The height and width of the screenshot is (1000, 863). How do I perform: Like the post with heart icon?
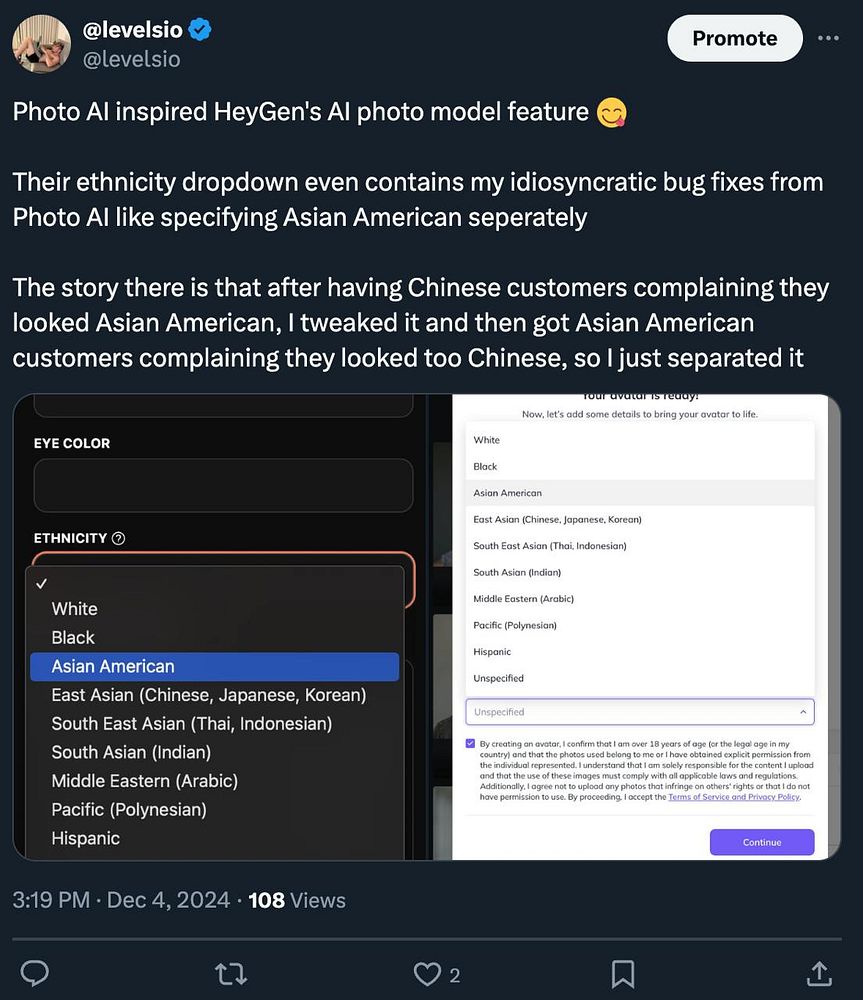point(427,974)
